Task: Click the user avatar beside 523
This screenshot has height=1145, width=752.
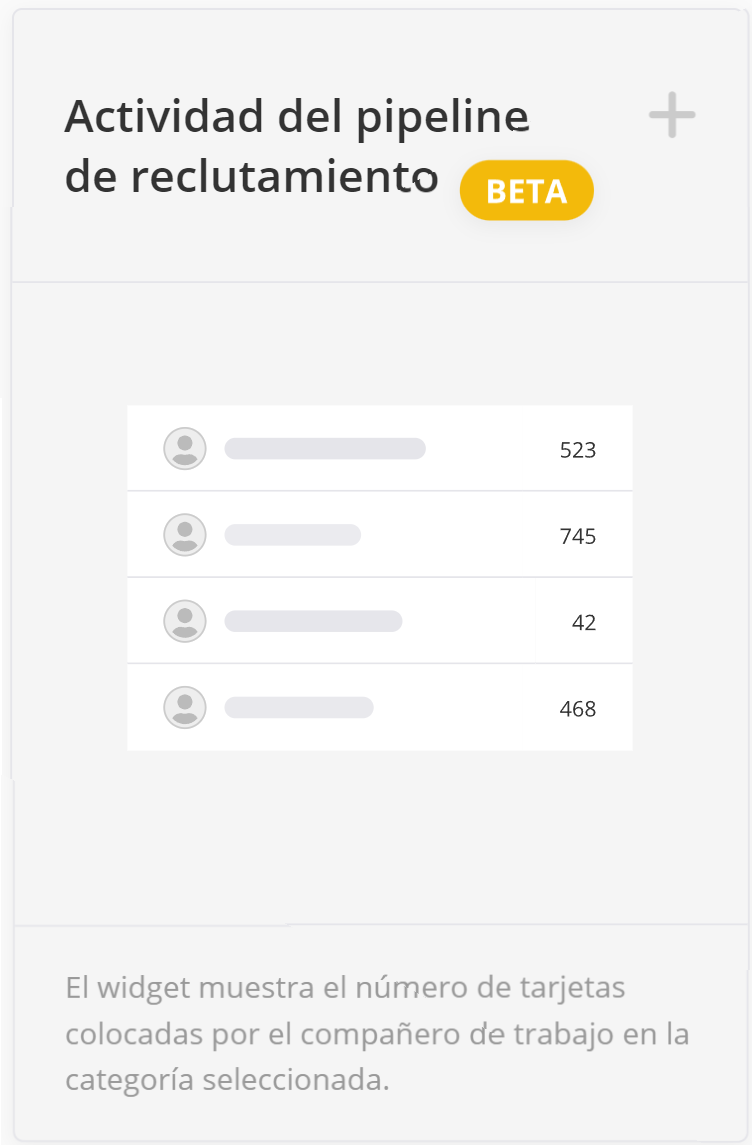Action: coord(185,449)
